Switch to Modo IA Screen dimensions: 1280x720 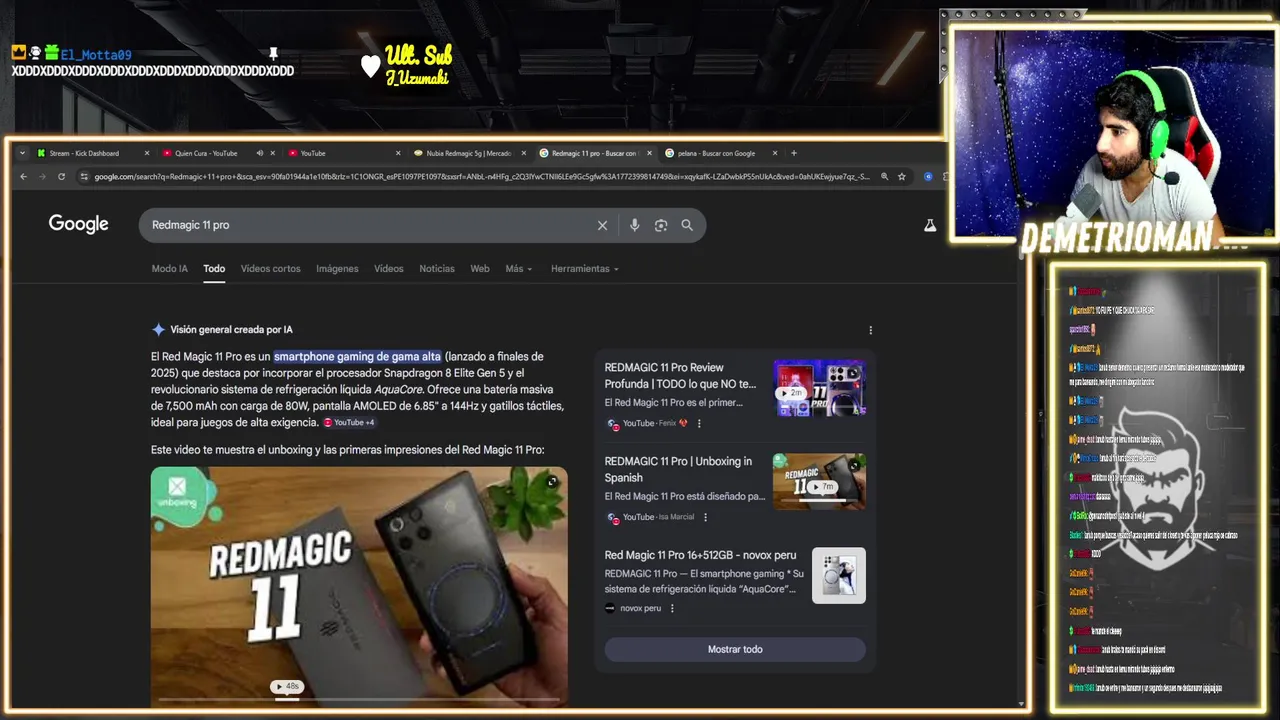pyautogui.click(x=169, y=269)
